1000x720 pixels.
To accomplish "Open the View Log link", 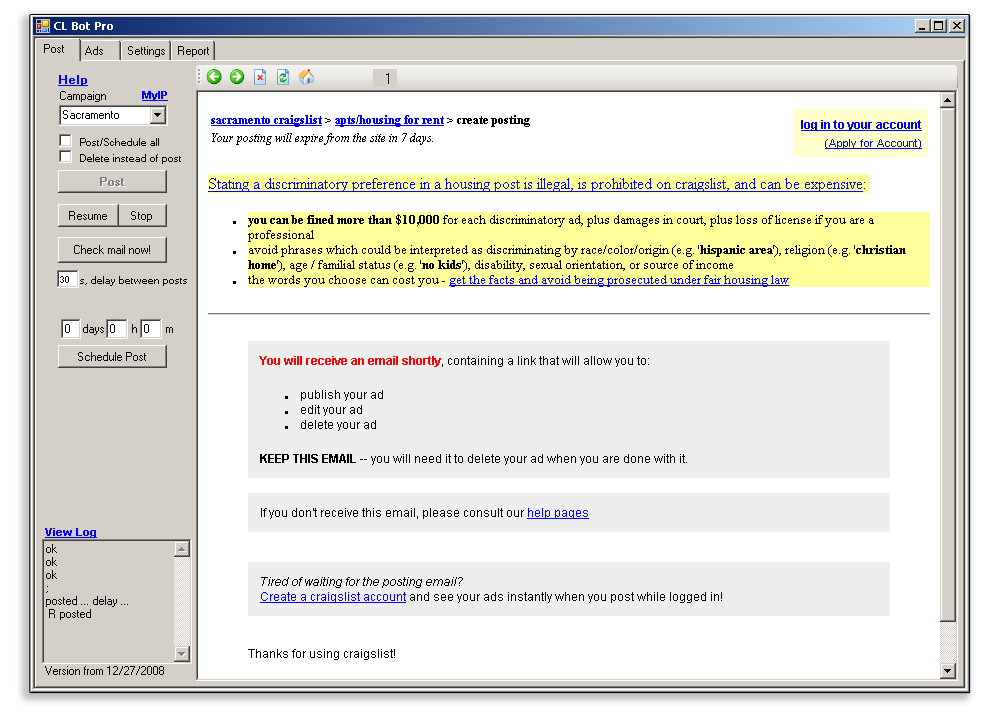I will [71, 532].
